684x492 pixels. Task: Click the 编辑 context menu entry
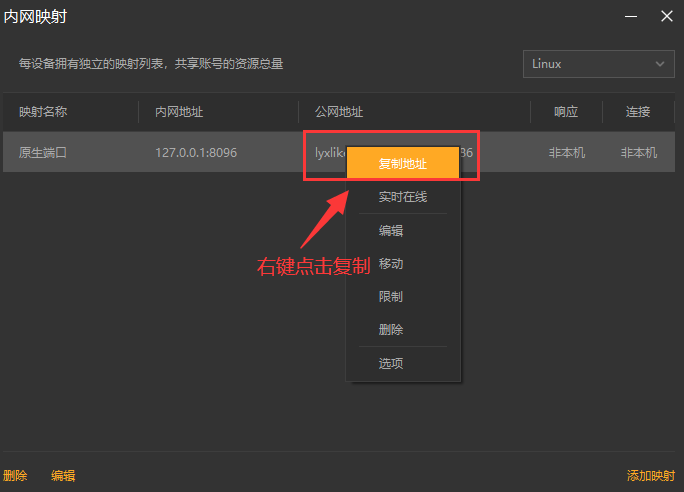point(391,230)
